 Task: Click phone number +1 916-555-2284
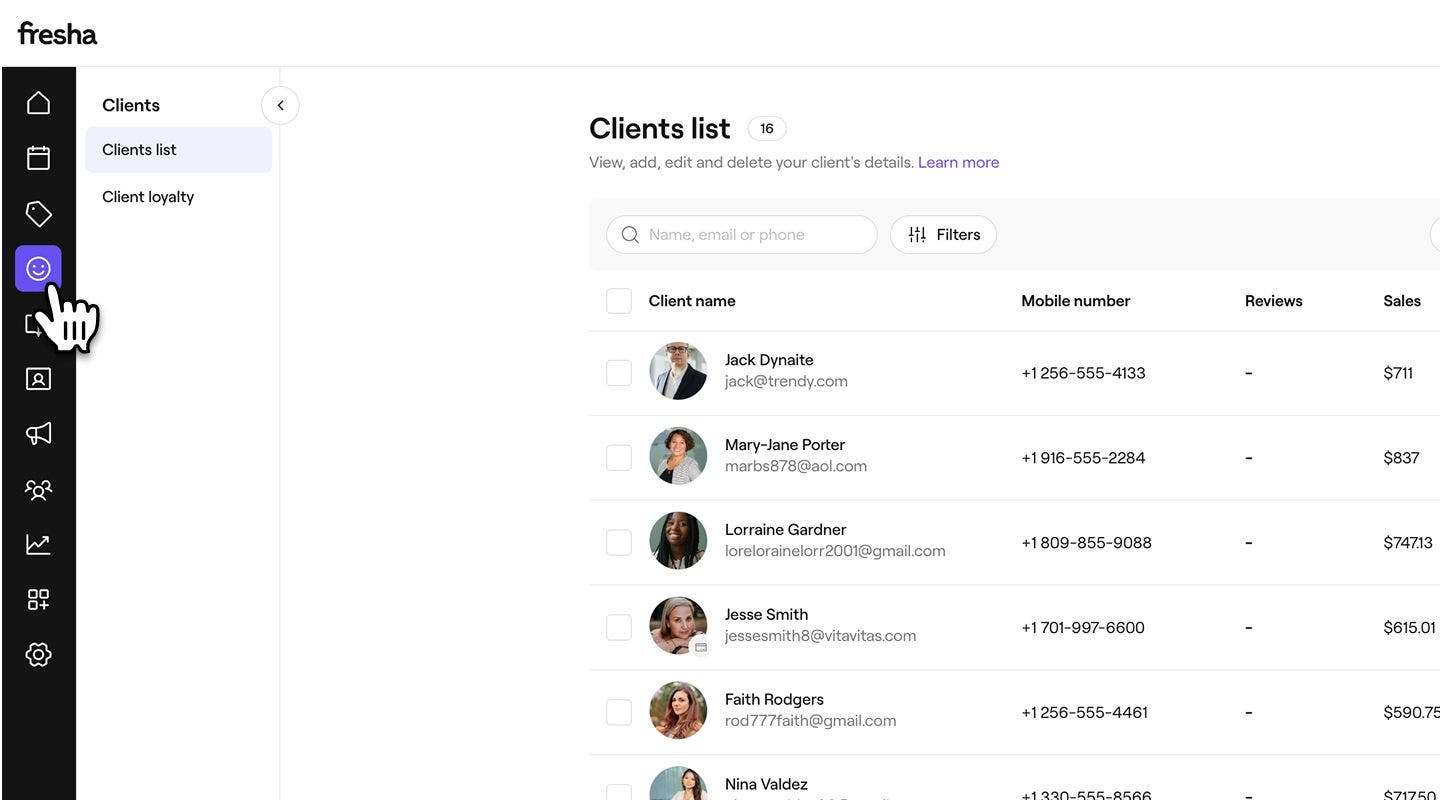coord(1083,458)
